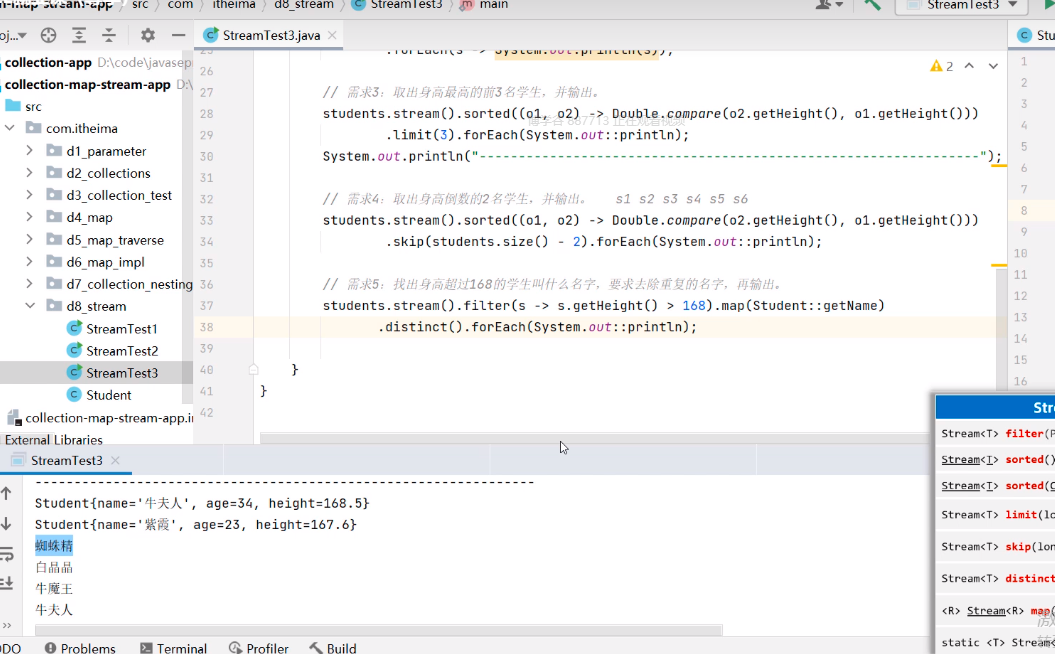Select External Libraries node
The image size is (1055, 654).
point(54,439)
